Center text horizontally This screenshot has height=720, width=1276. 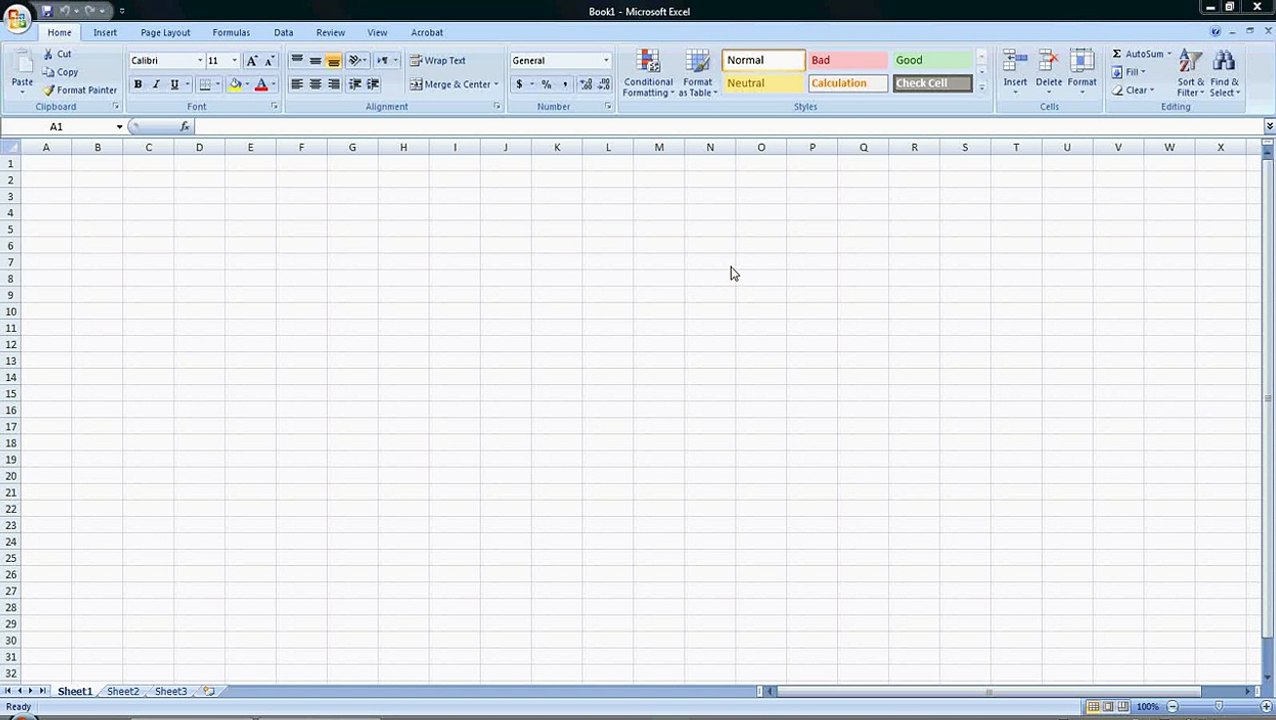point(315,85)
